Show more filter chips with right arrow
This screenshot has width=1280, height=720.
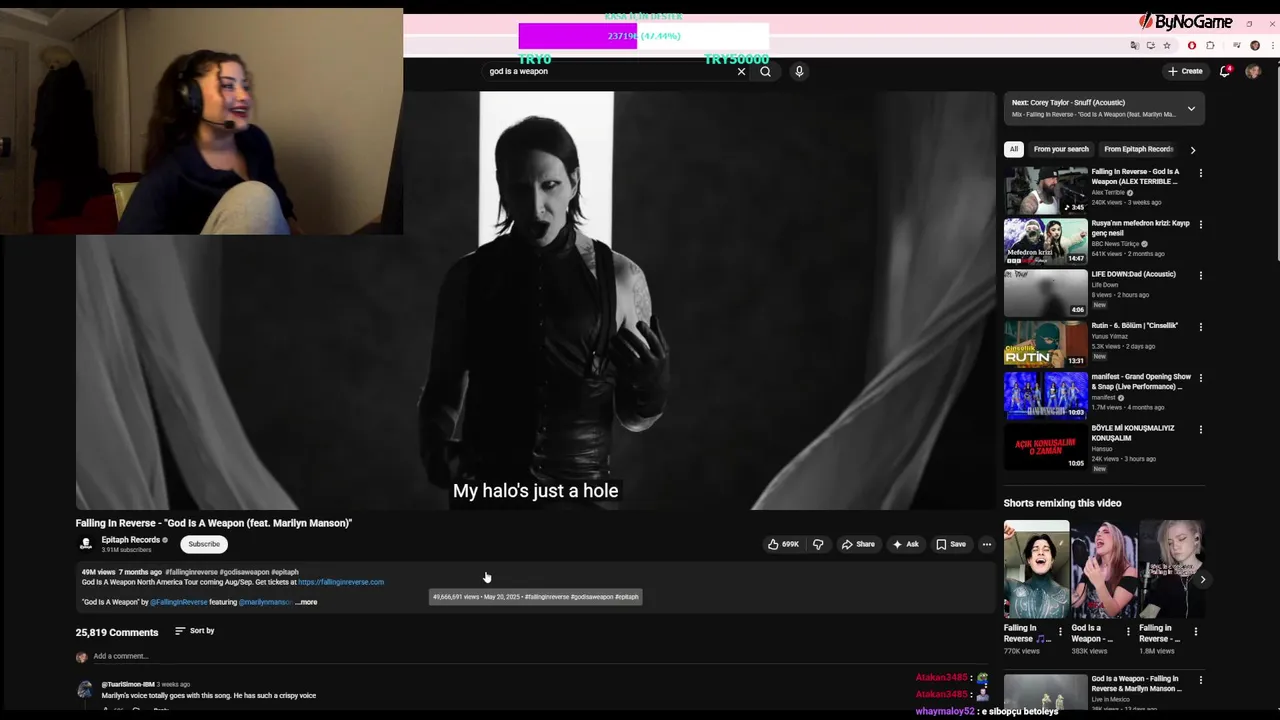pos(1192,150)
